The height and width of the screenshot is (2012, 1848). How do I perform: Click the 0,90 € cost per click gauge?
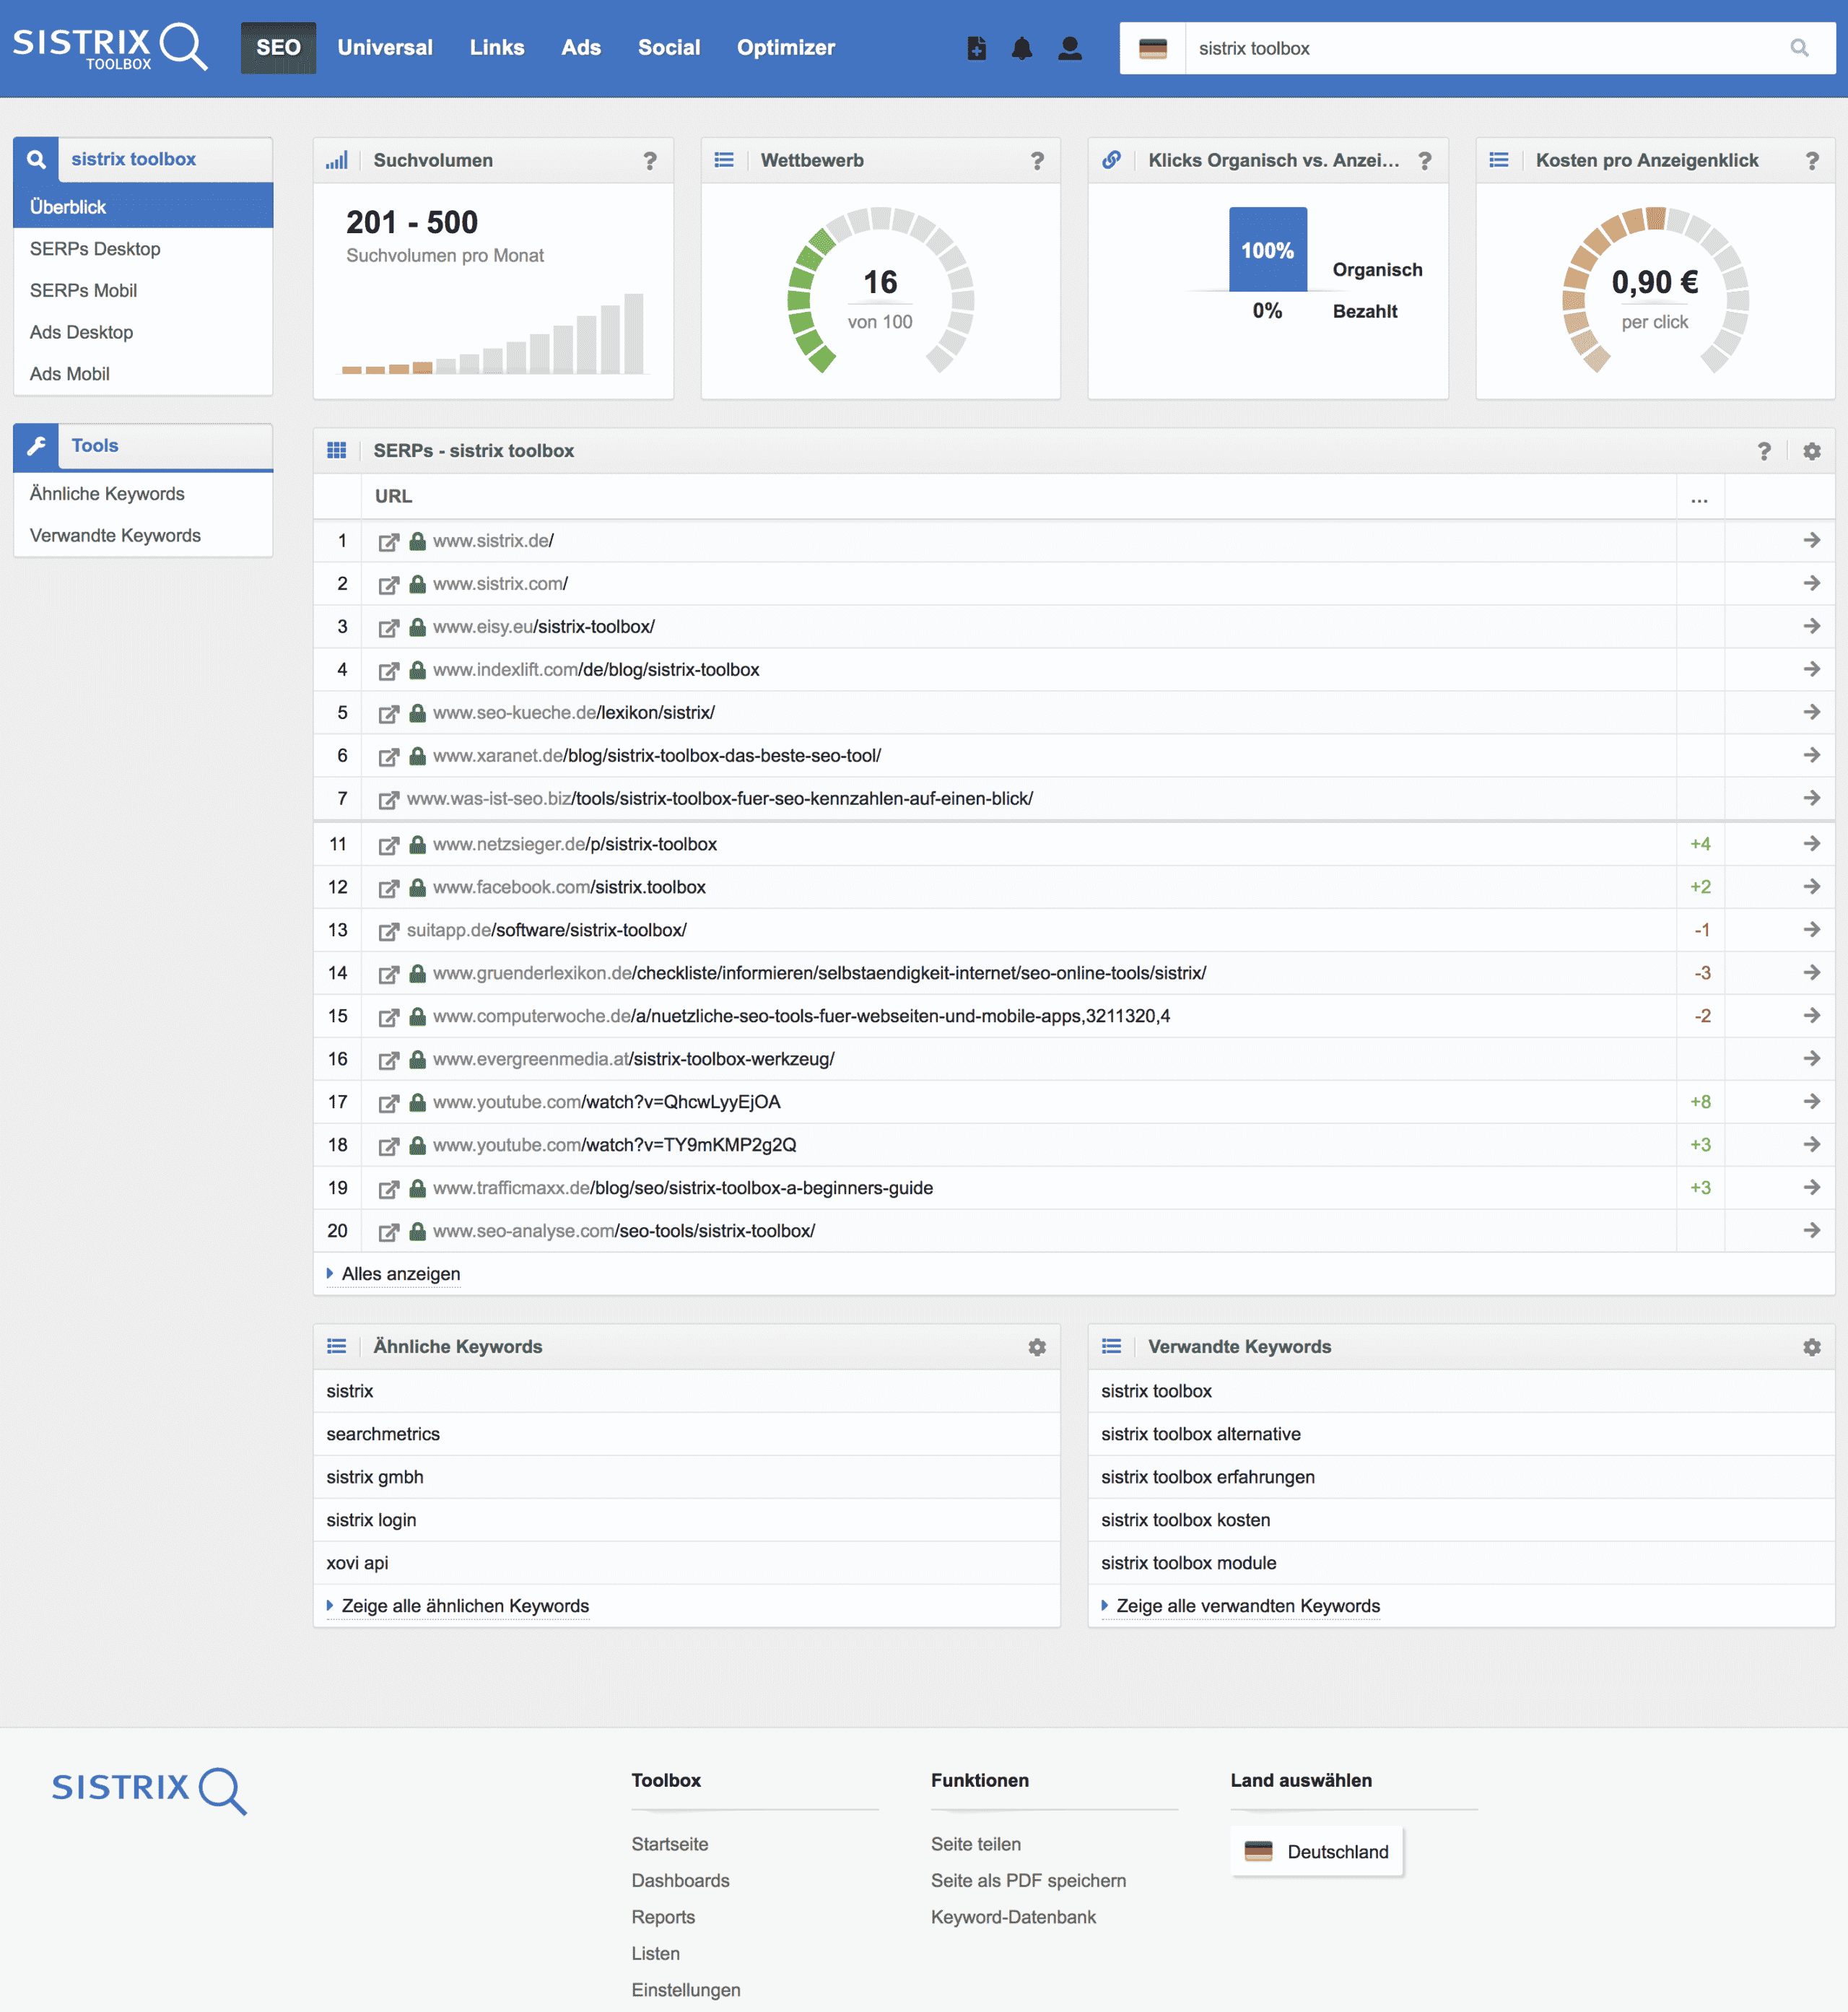click(x=1655, y=290)
